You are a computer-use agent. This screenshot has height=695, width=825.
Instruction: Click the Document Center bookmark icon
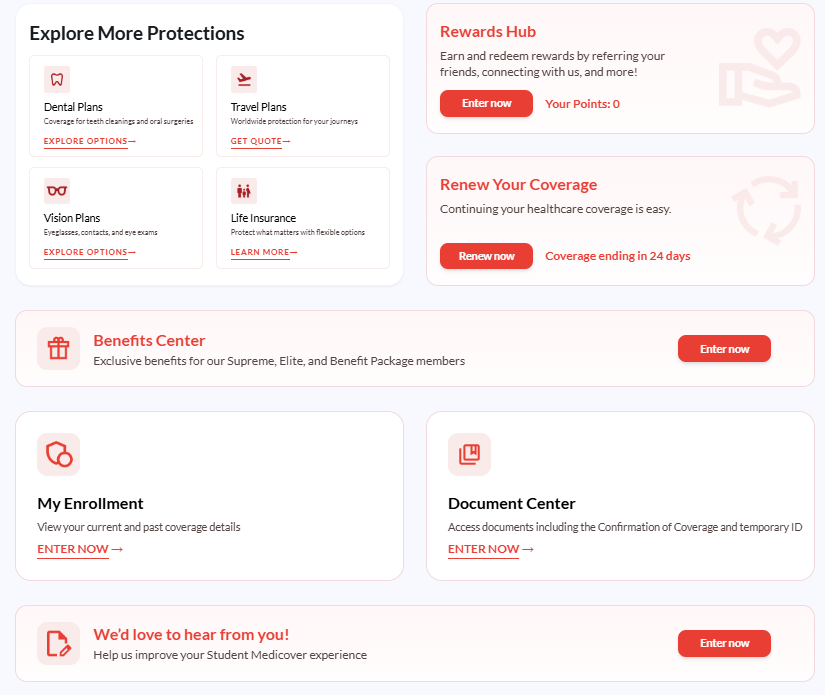point(469,454)
